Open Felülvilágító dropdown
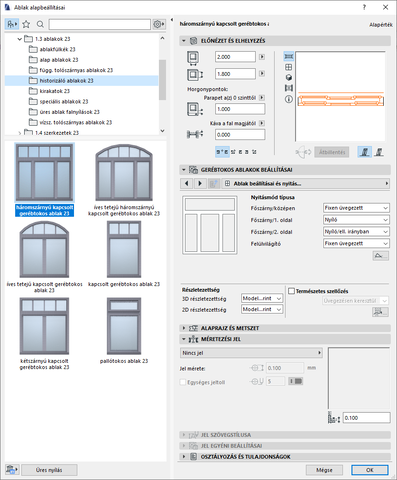The height and width of the screenshot is (480, 397). click(x=356, y=243)
